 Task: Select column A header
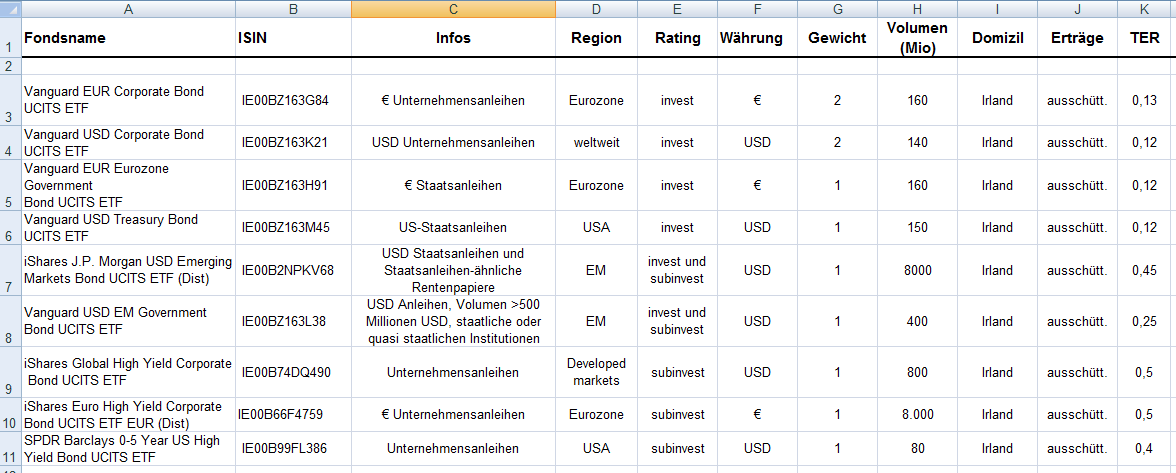pyautogui.click(x=128, y=9)
